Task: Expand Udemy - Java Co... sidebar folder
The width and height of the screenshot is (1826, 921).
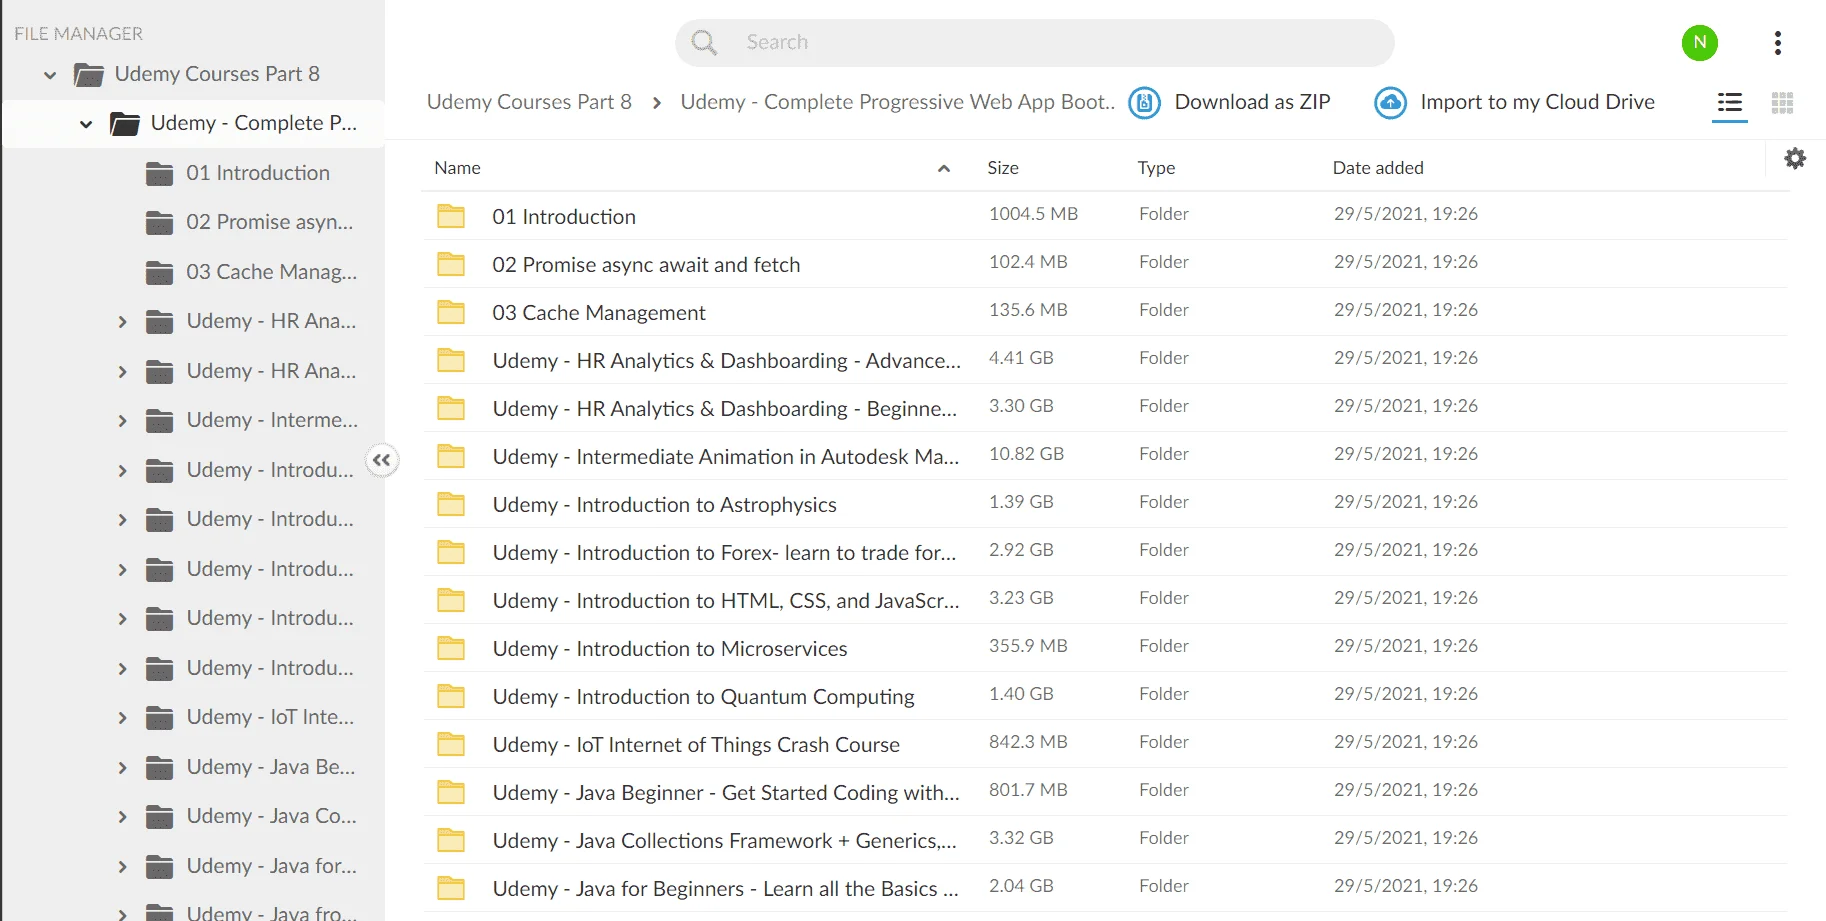Action: (x=122, y=816)
